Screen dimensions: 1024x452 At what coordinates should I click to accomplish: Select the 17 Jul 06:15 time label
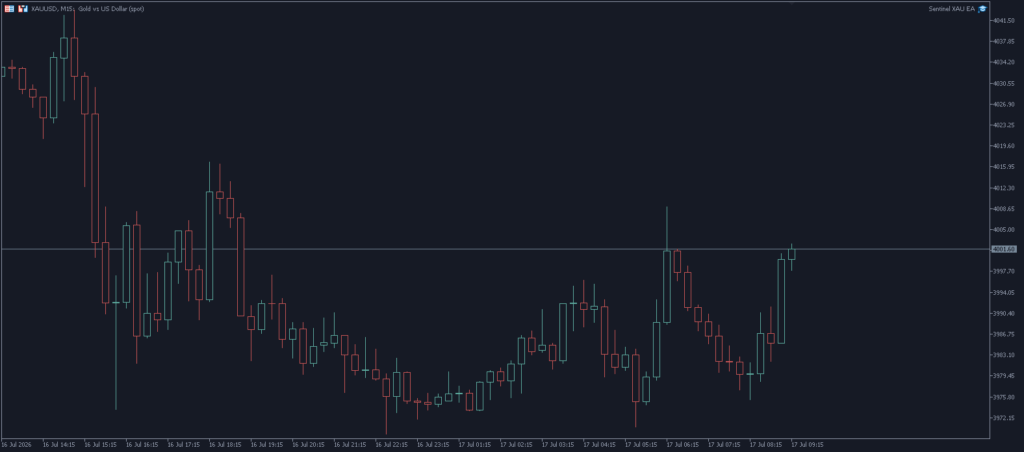(682, 445)
